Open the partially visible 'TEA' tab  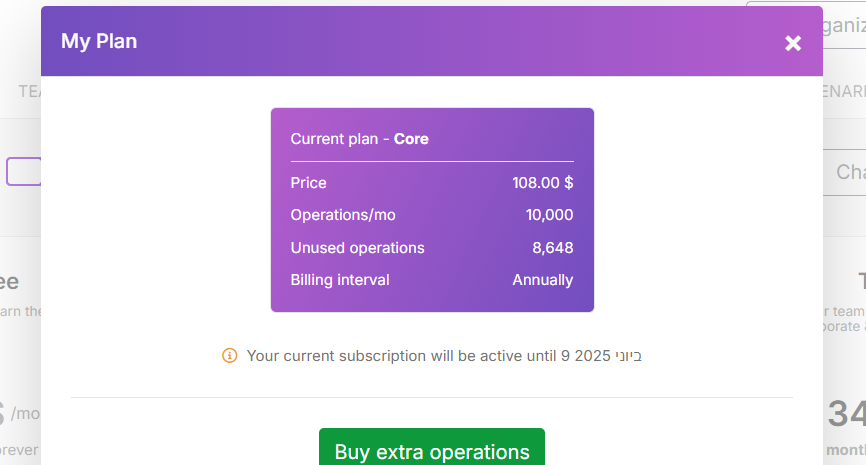coord(29,91)
